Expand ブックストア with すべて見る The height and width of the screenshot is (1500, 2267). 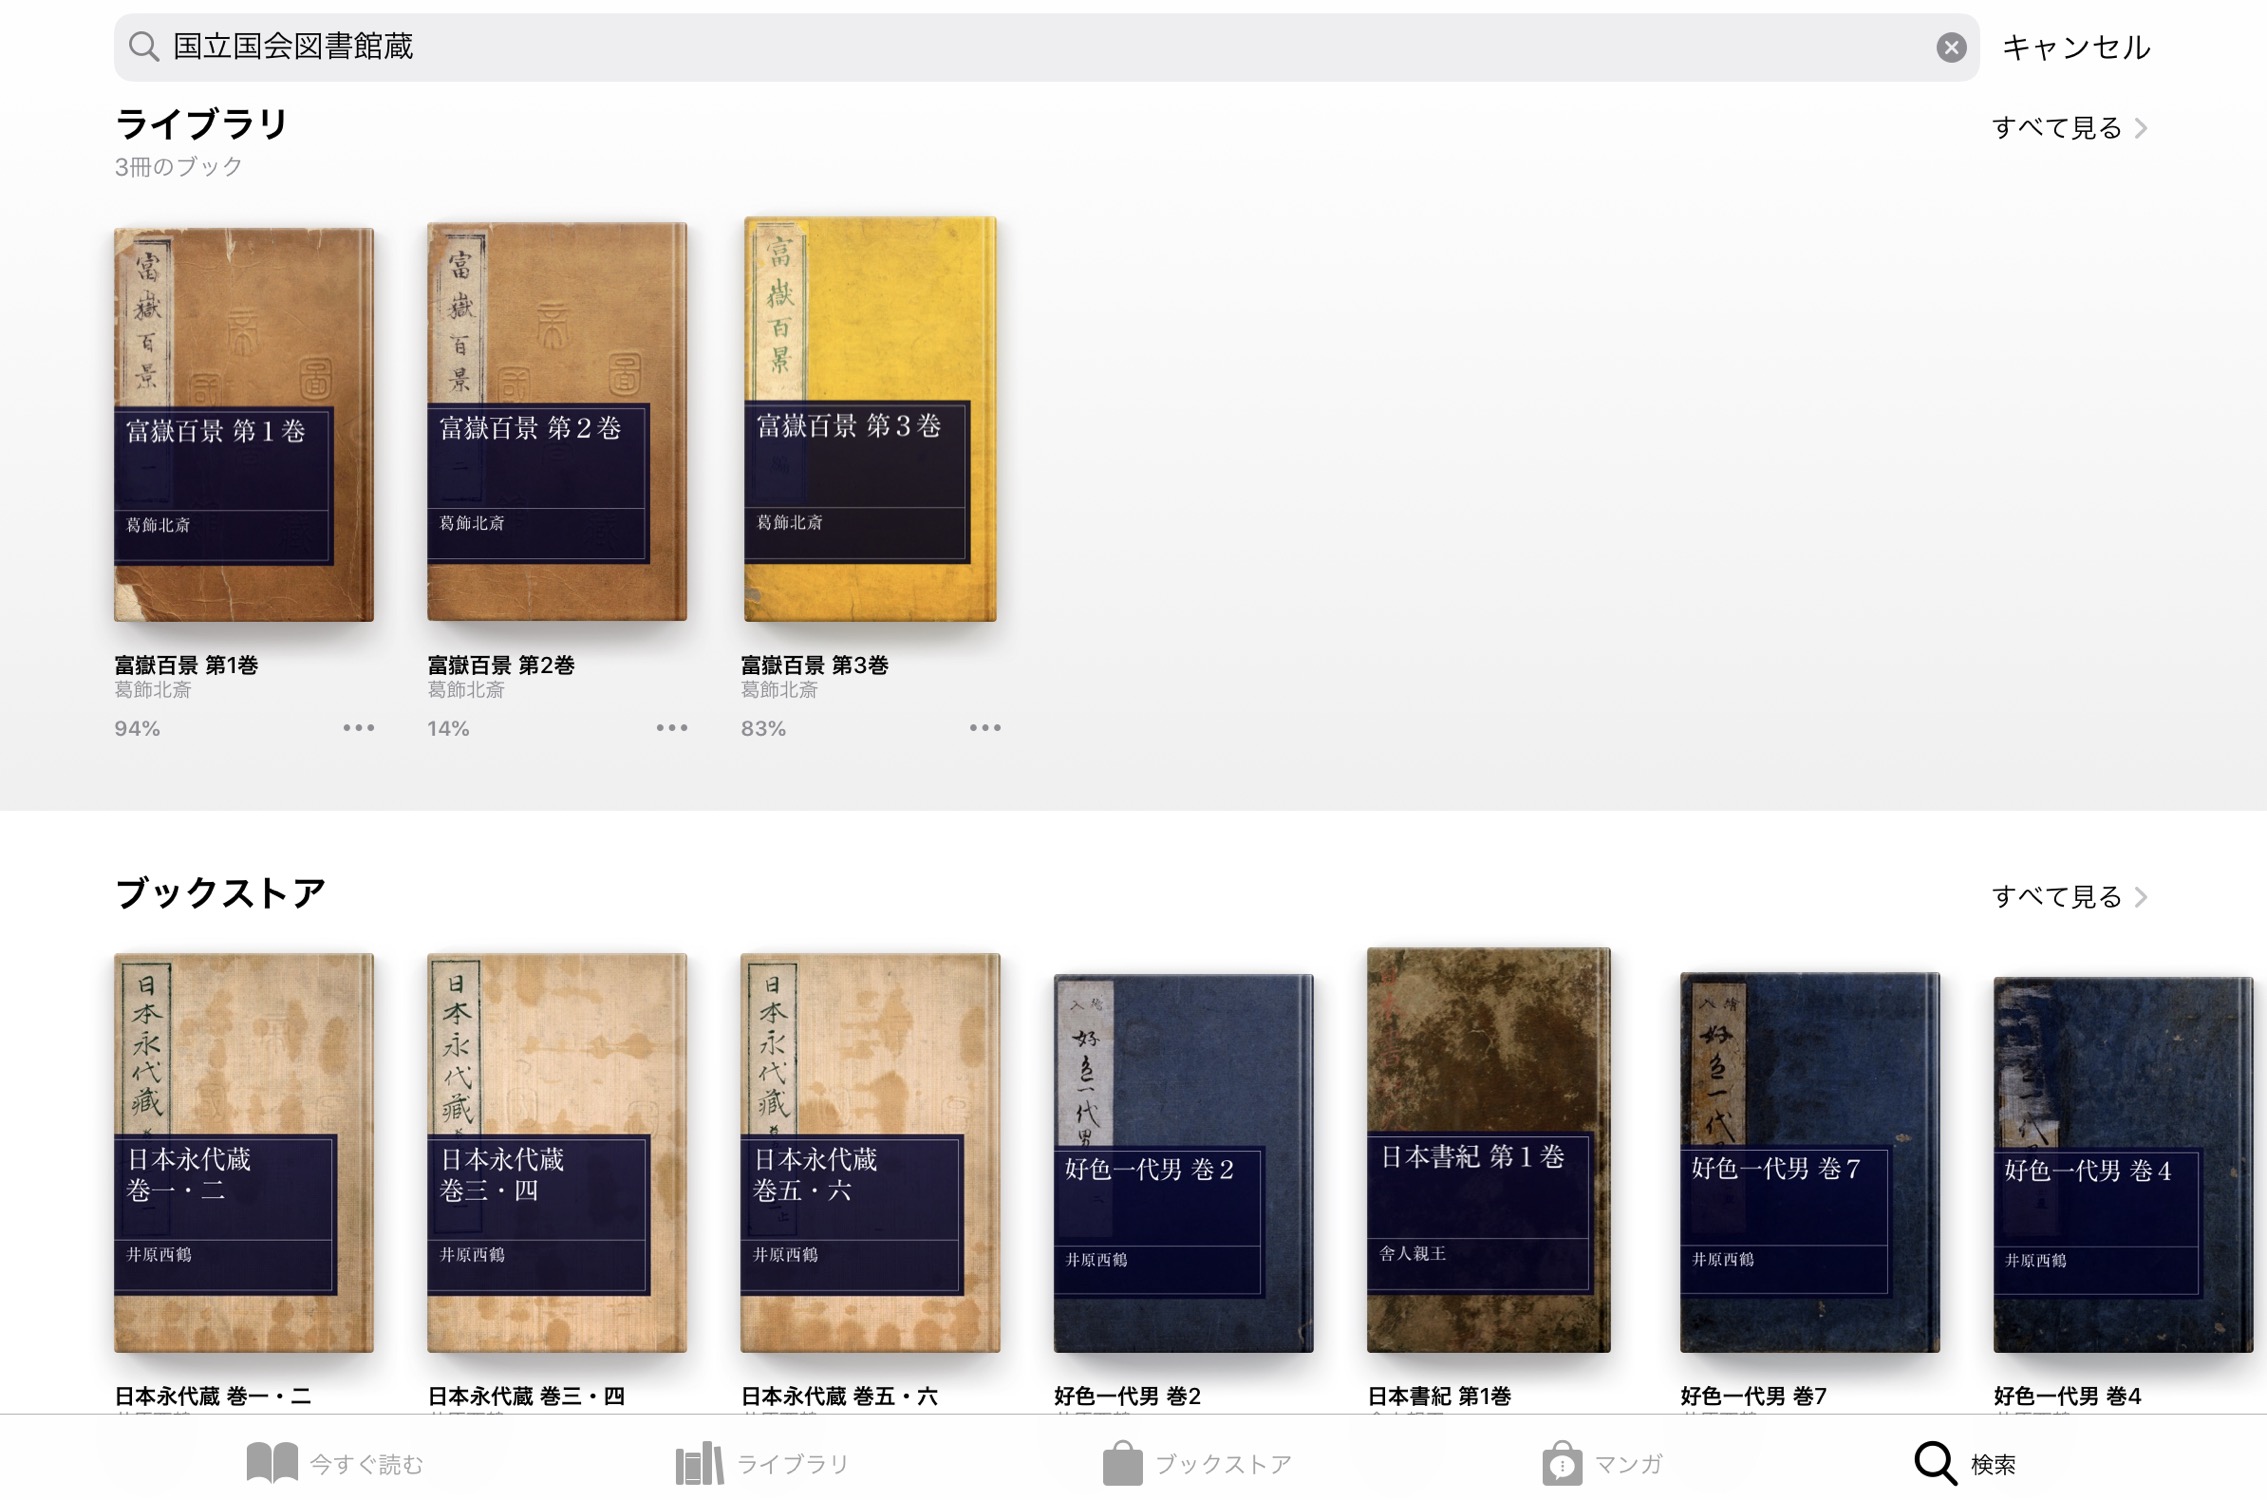tap(2069, 896)
